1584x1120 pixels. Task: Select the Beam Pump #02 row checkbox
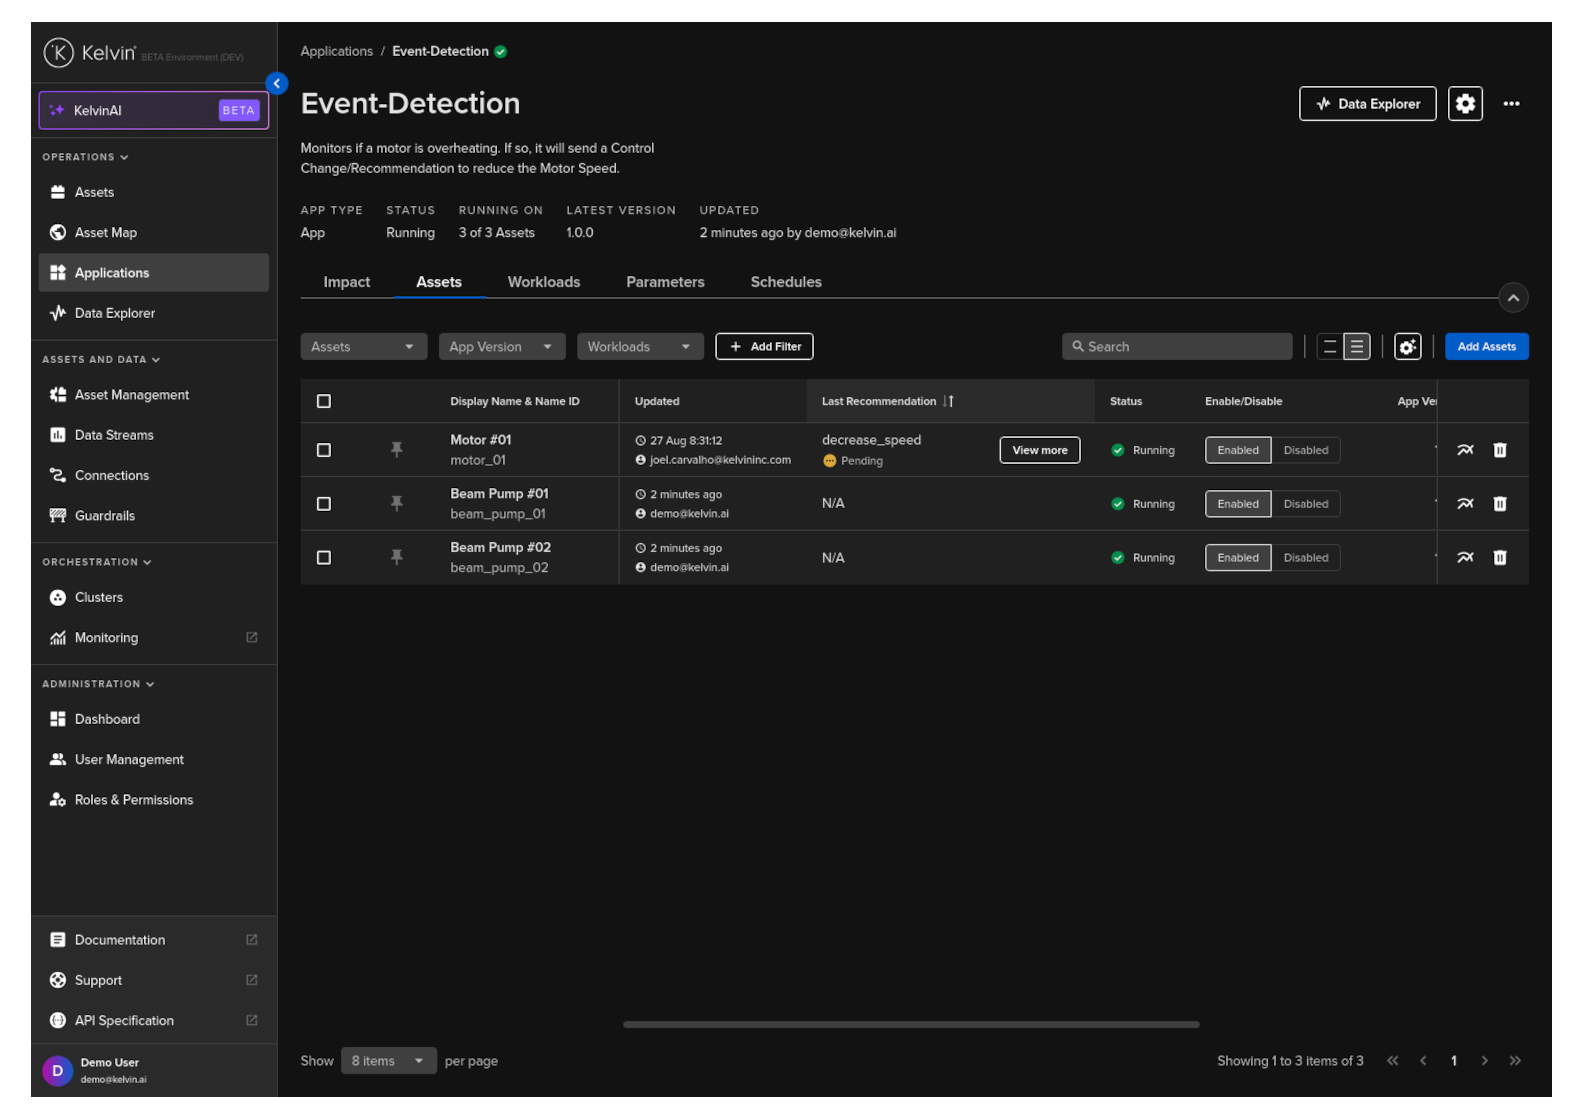[324, 558]
